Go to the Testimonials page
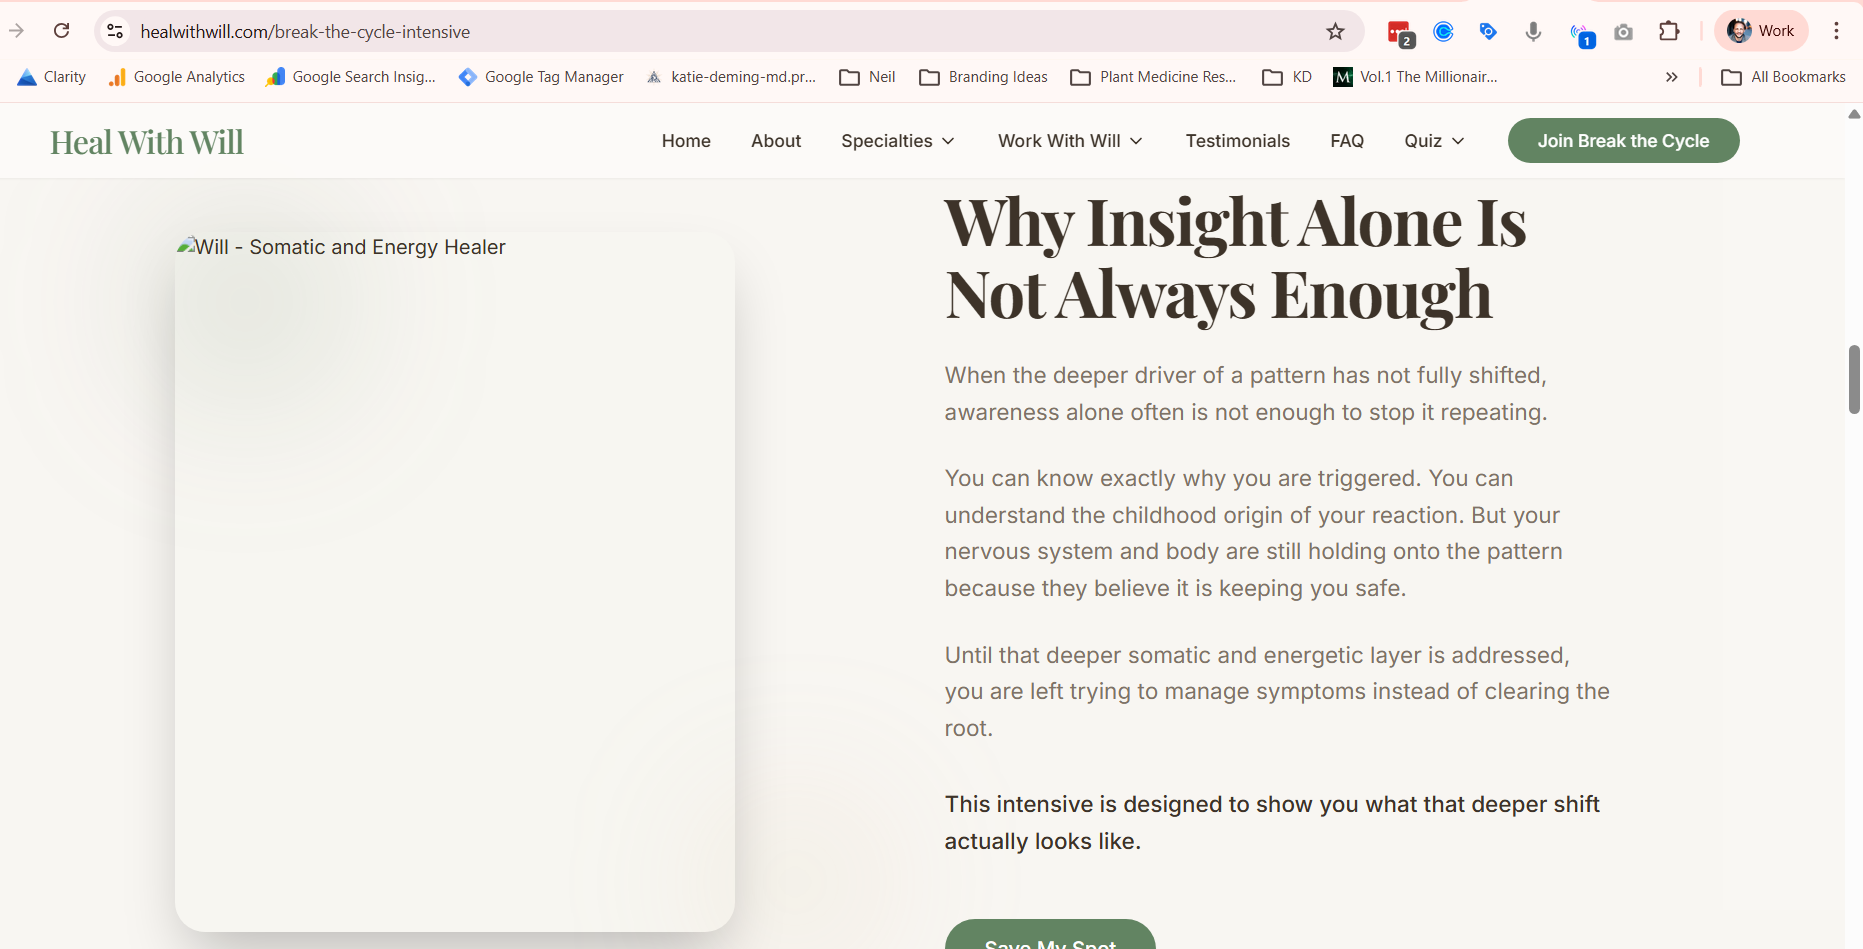1863x949 pixels. (1237, 141)
